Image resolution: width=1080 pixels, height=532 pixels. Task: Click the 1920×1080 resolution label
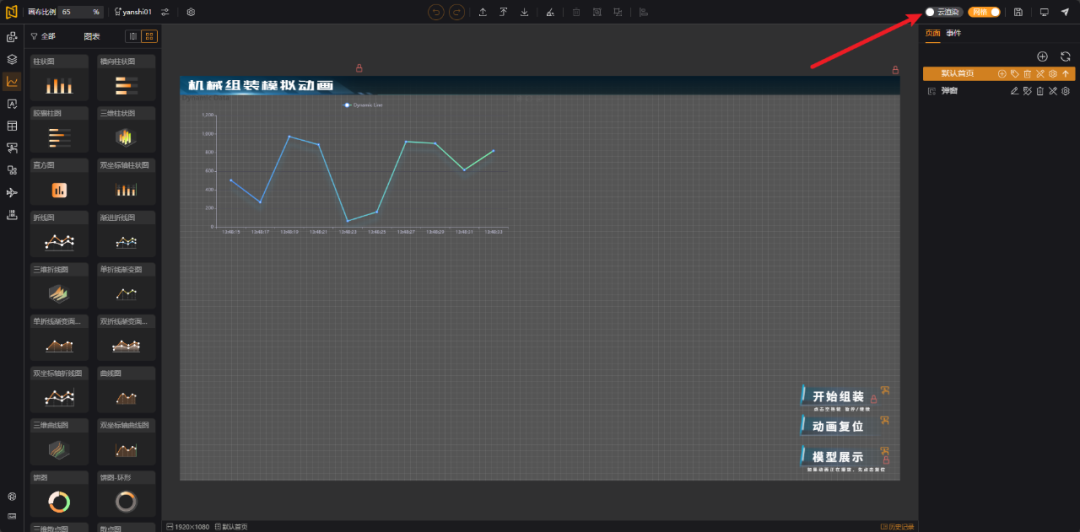point(188,526)
